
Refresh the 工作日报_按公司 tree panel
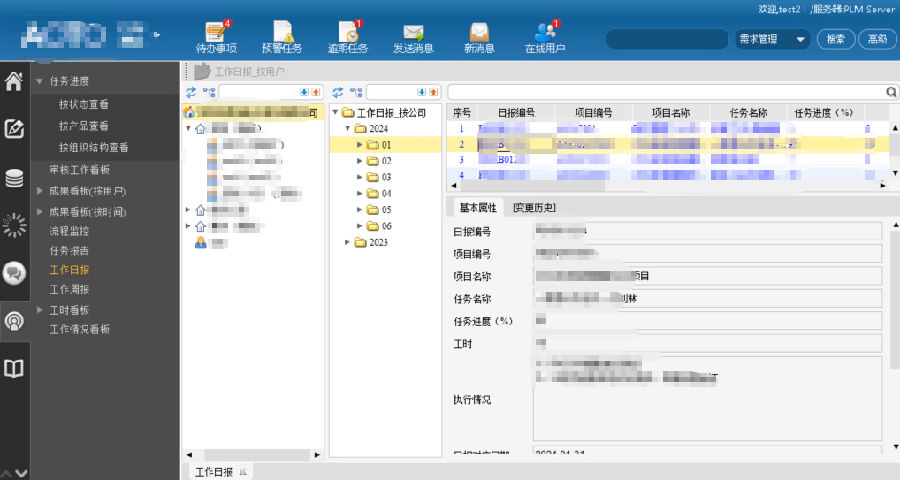(x=338, y=92)
